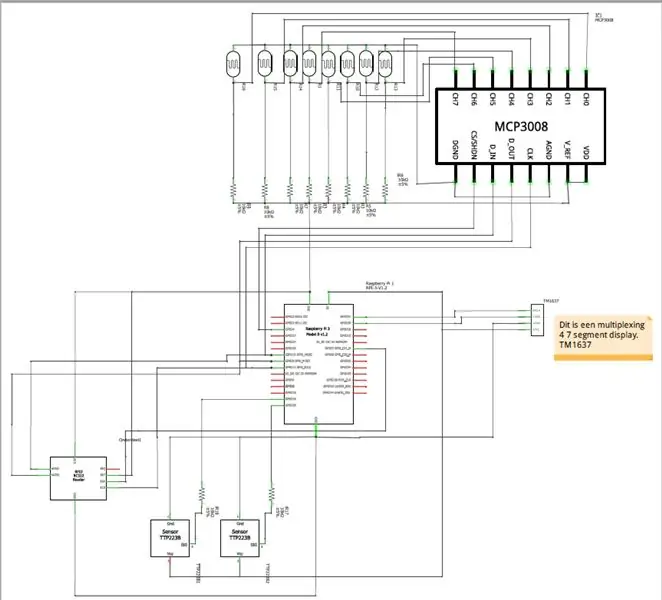Select the RFID RC522 reader block
This screenshot has width=662, height=600.
point(78,478)
